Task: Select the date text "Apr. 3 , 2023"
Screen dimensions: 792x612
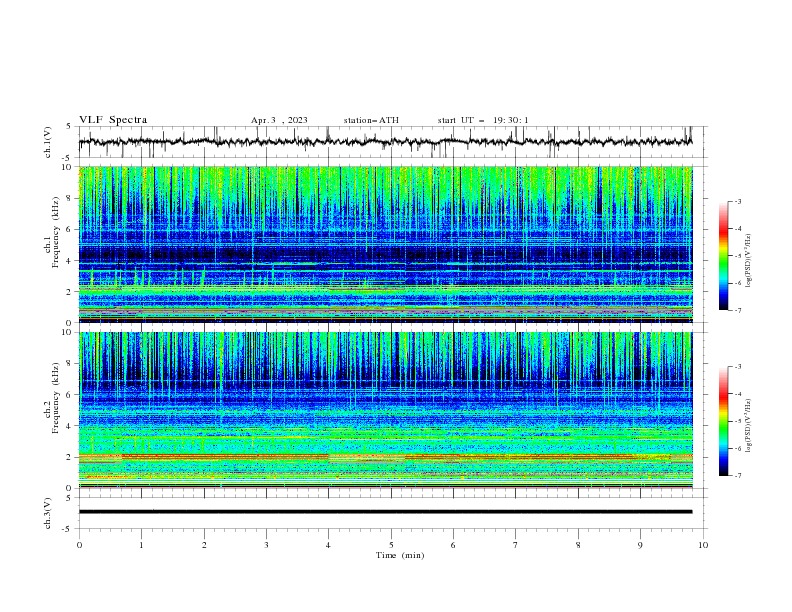Action: tap(279, 120)
